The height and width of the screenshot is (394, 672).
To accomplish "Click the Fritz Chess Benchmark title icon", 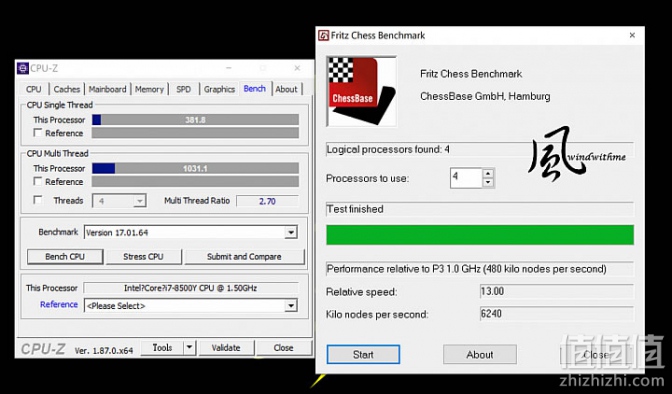I will [x=323, y=35].
